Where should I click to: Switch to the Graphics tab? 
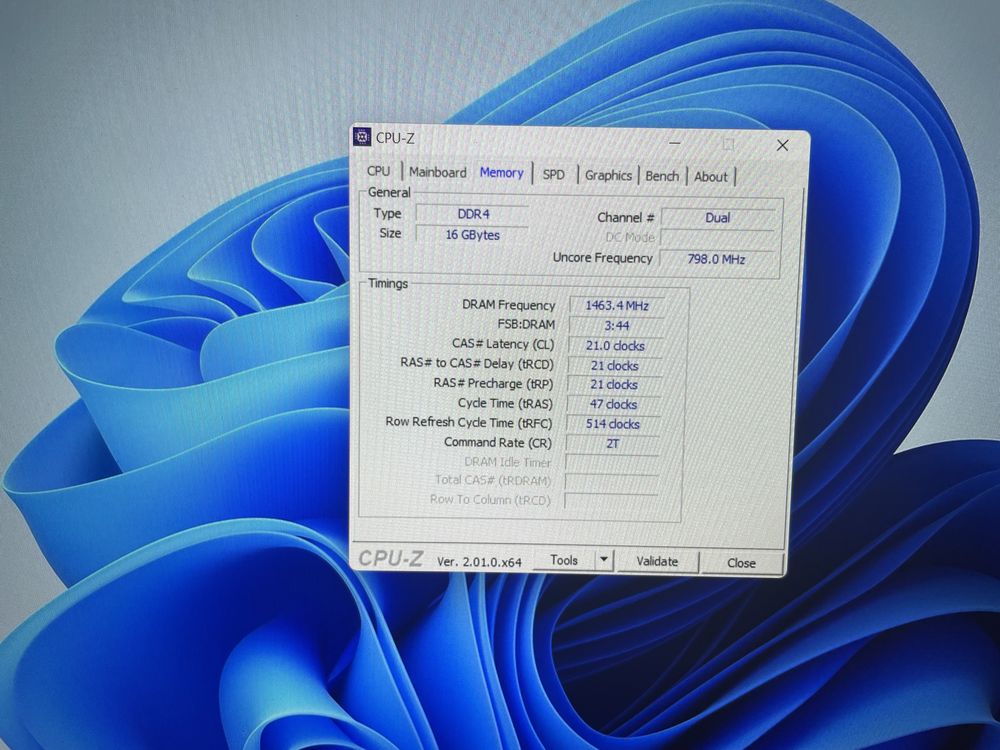(x=608, y=175)
